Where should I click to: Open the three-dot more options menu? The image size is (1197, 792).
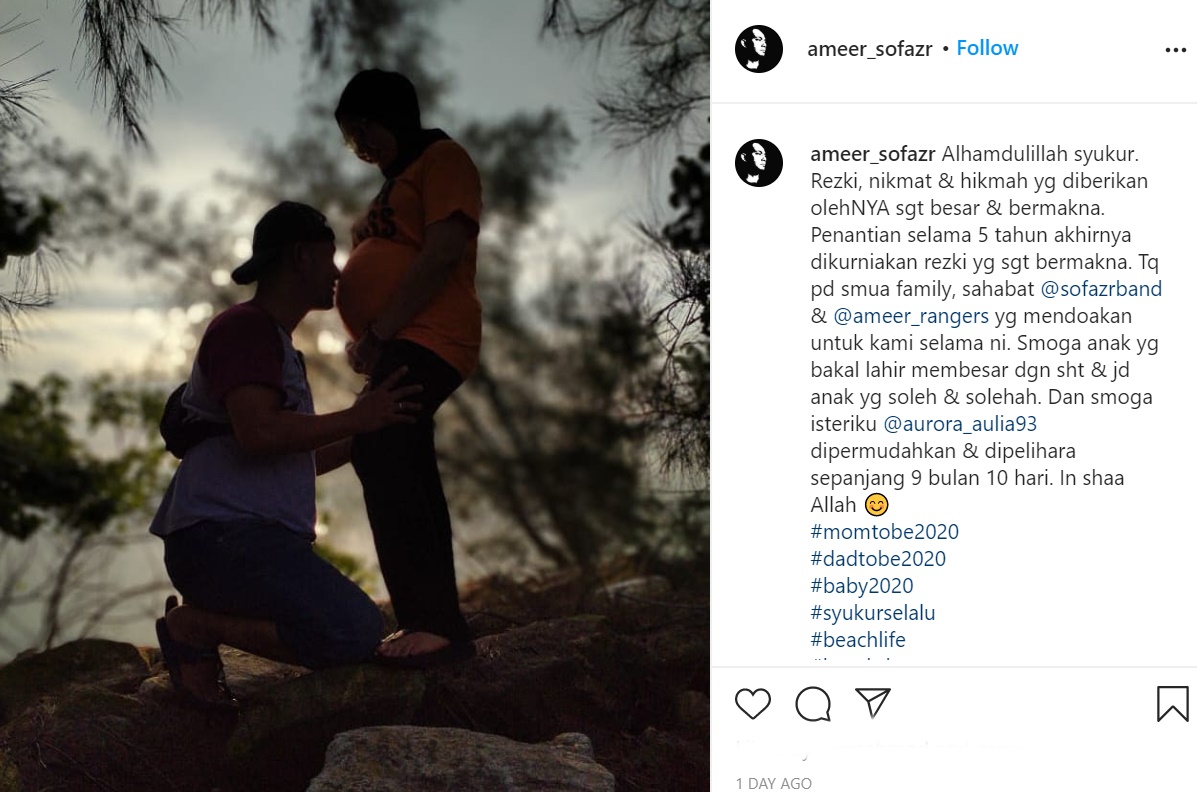pos(1176,50)
